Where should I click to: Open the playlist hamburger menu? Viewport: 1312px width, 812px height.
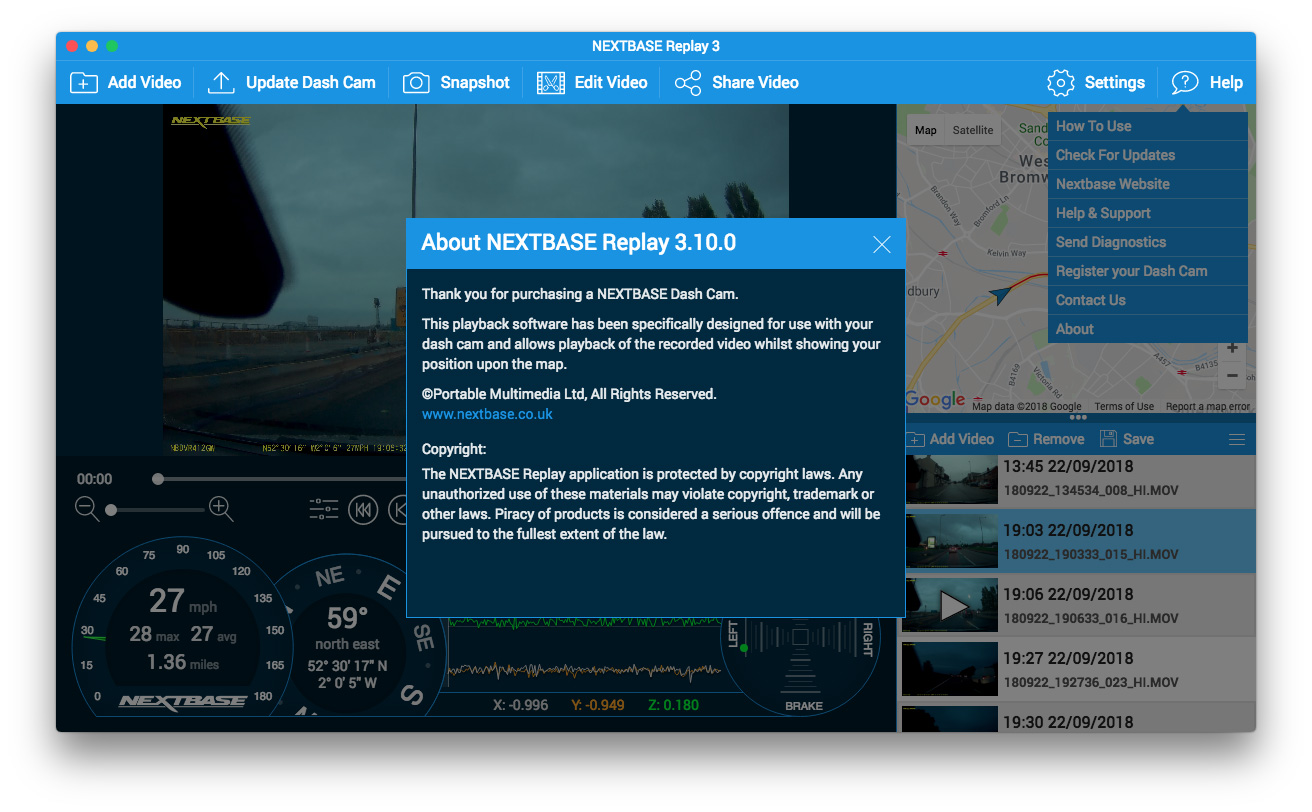pyautogui.click(x=1237, y=440)
